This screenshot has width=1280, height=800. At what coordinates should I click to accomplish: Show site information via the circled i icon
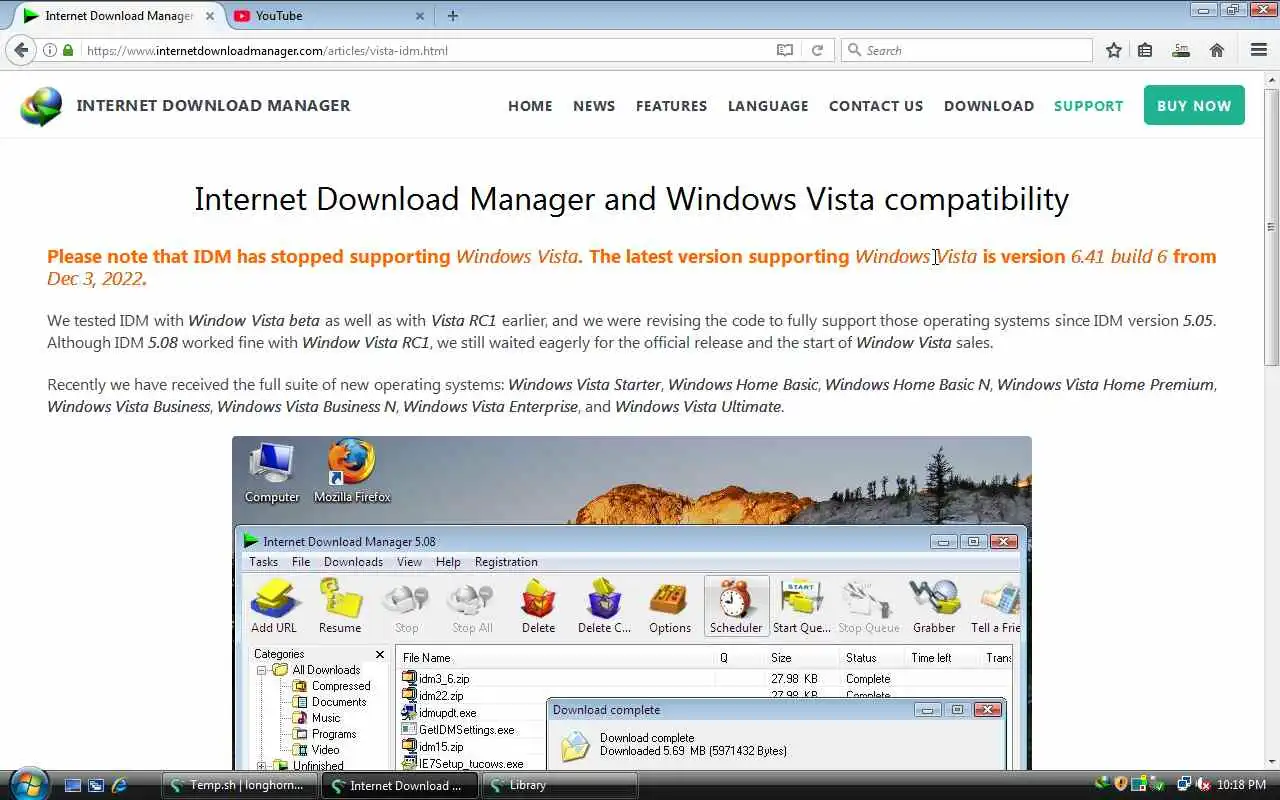pos(49,50)
